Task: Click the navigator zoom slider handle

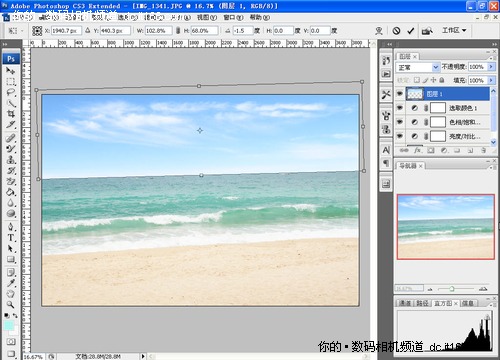Action: (451, 288)
